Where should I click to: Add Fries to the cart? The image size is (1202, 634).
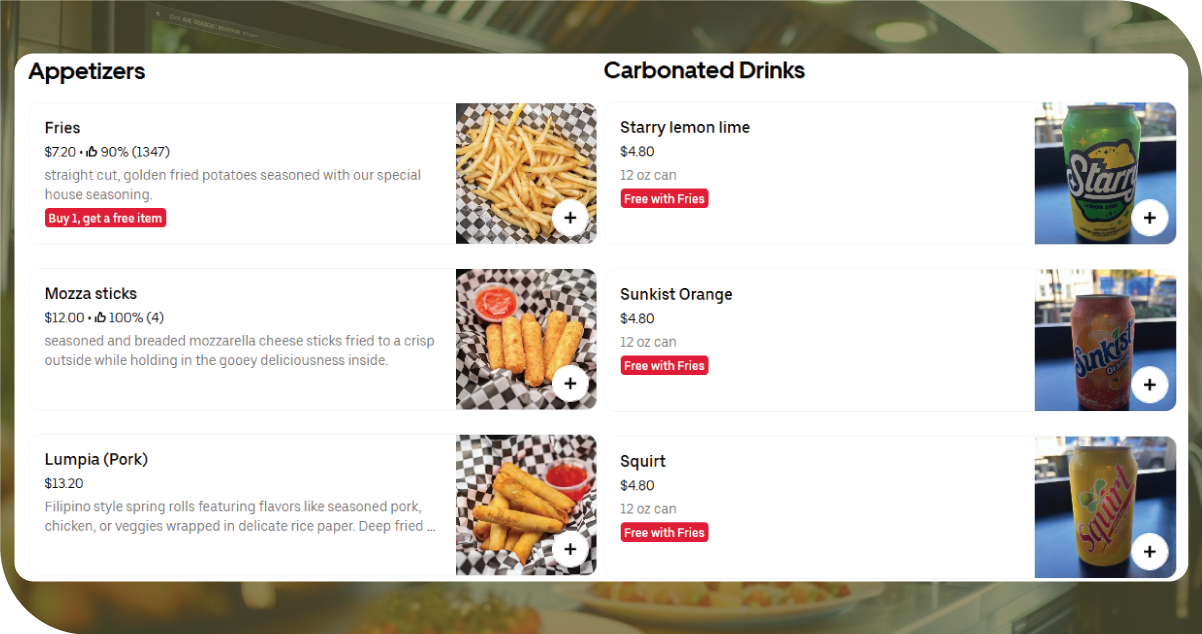(570, 217)
